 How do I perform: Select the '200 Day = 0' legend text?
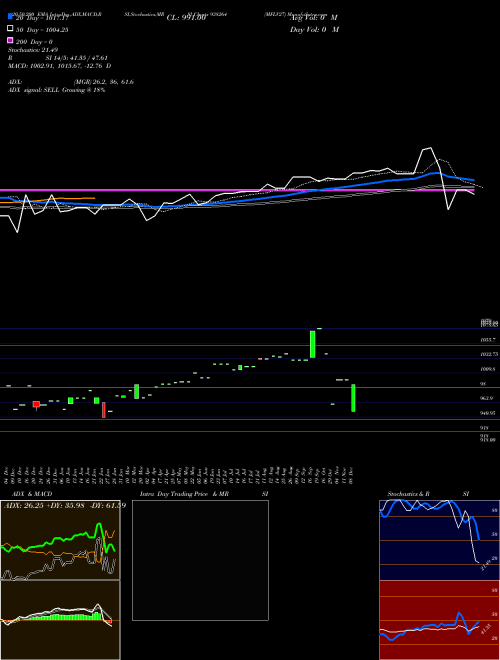tap(34, 42)
